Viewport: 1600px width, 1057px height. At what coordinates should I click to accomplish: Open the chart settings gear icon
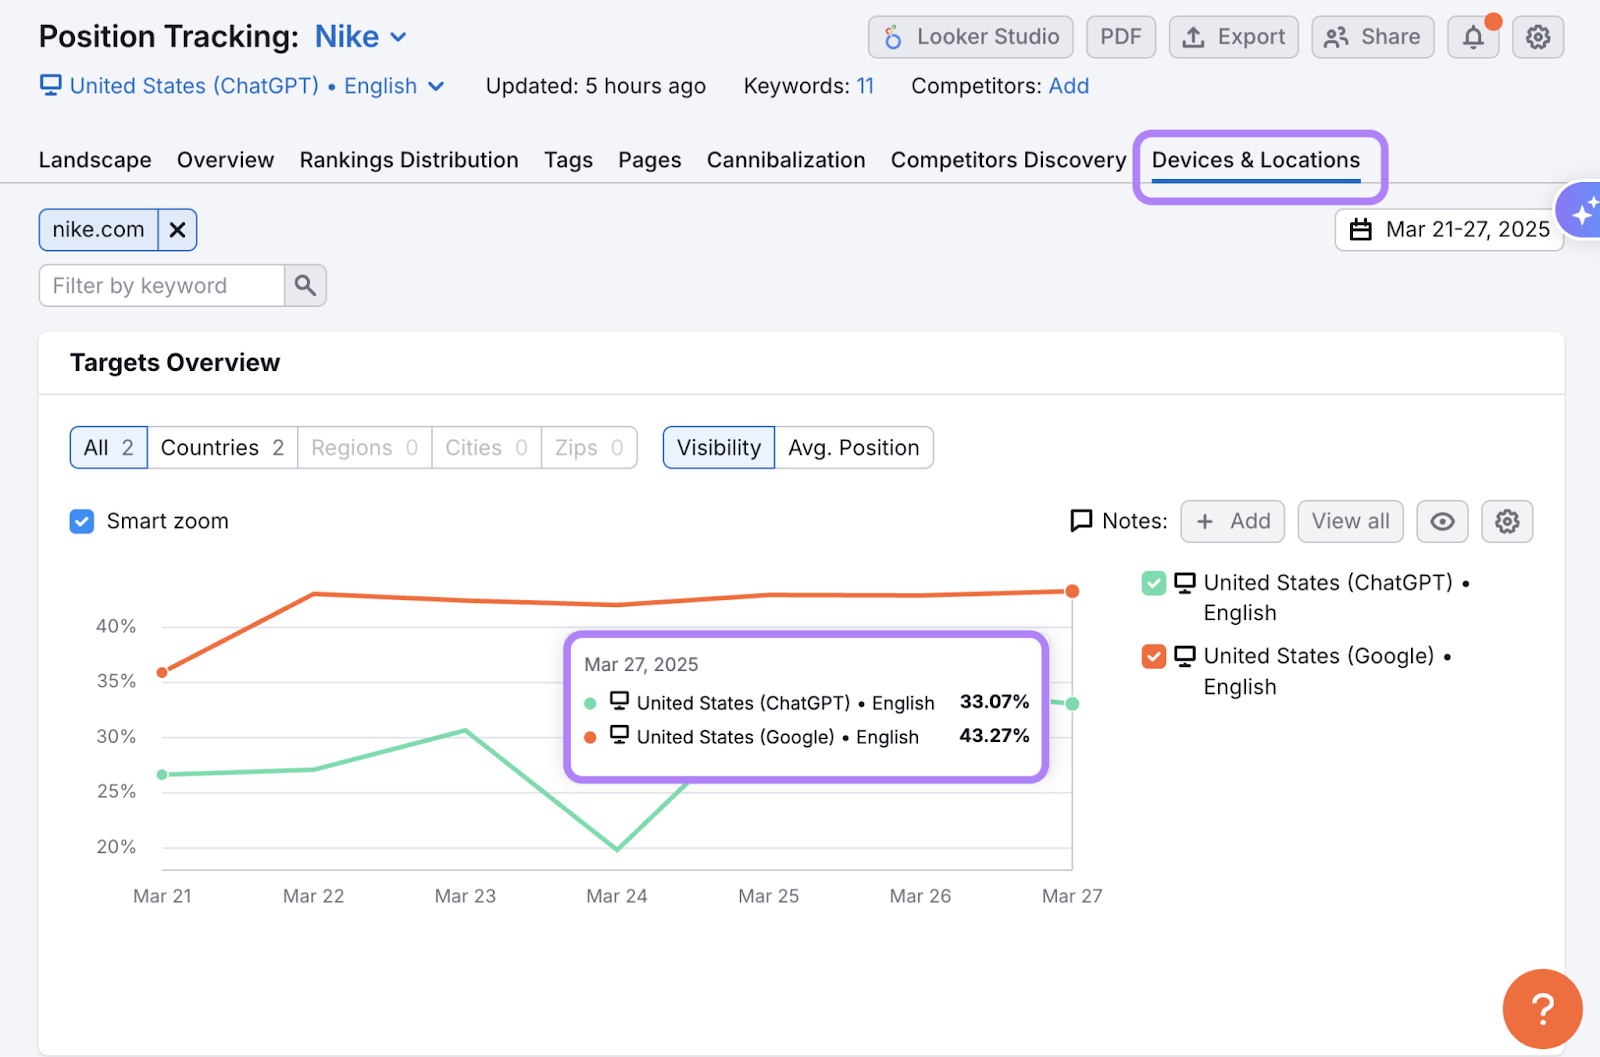point(1506,522)
